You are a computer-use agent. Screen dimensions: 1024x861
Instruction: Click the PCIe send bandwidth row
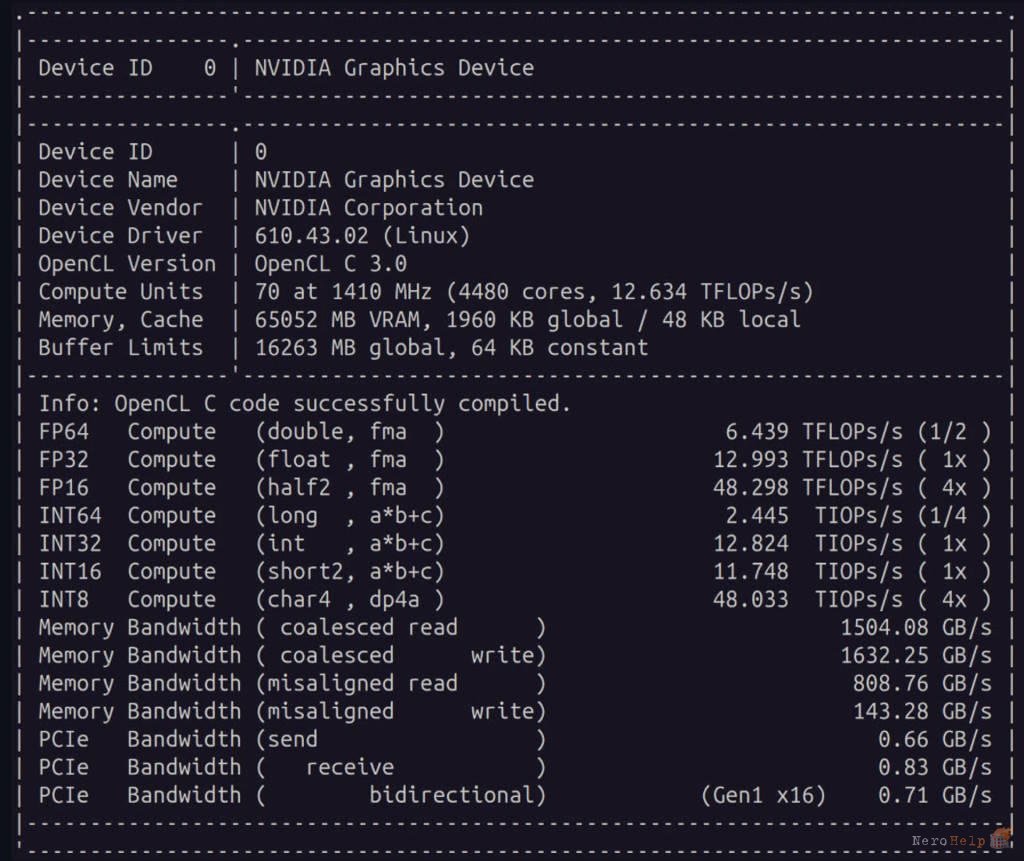515,739
